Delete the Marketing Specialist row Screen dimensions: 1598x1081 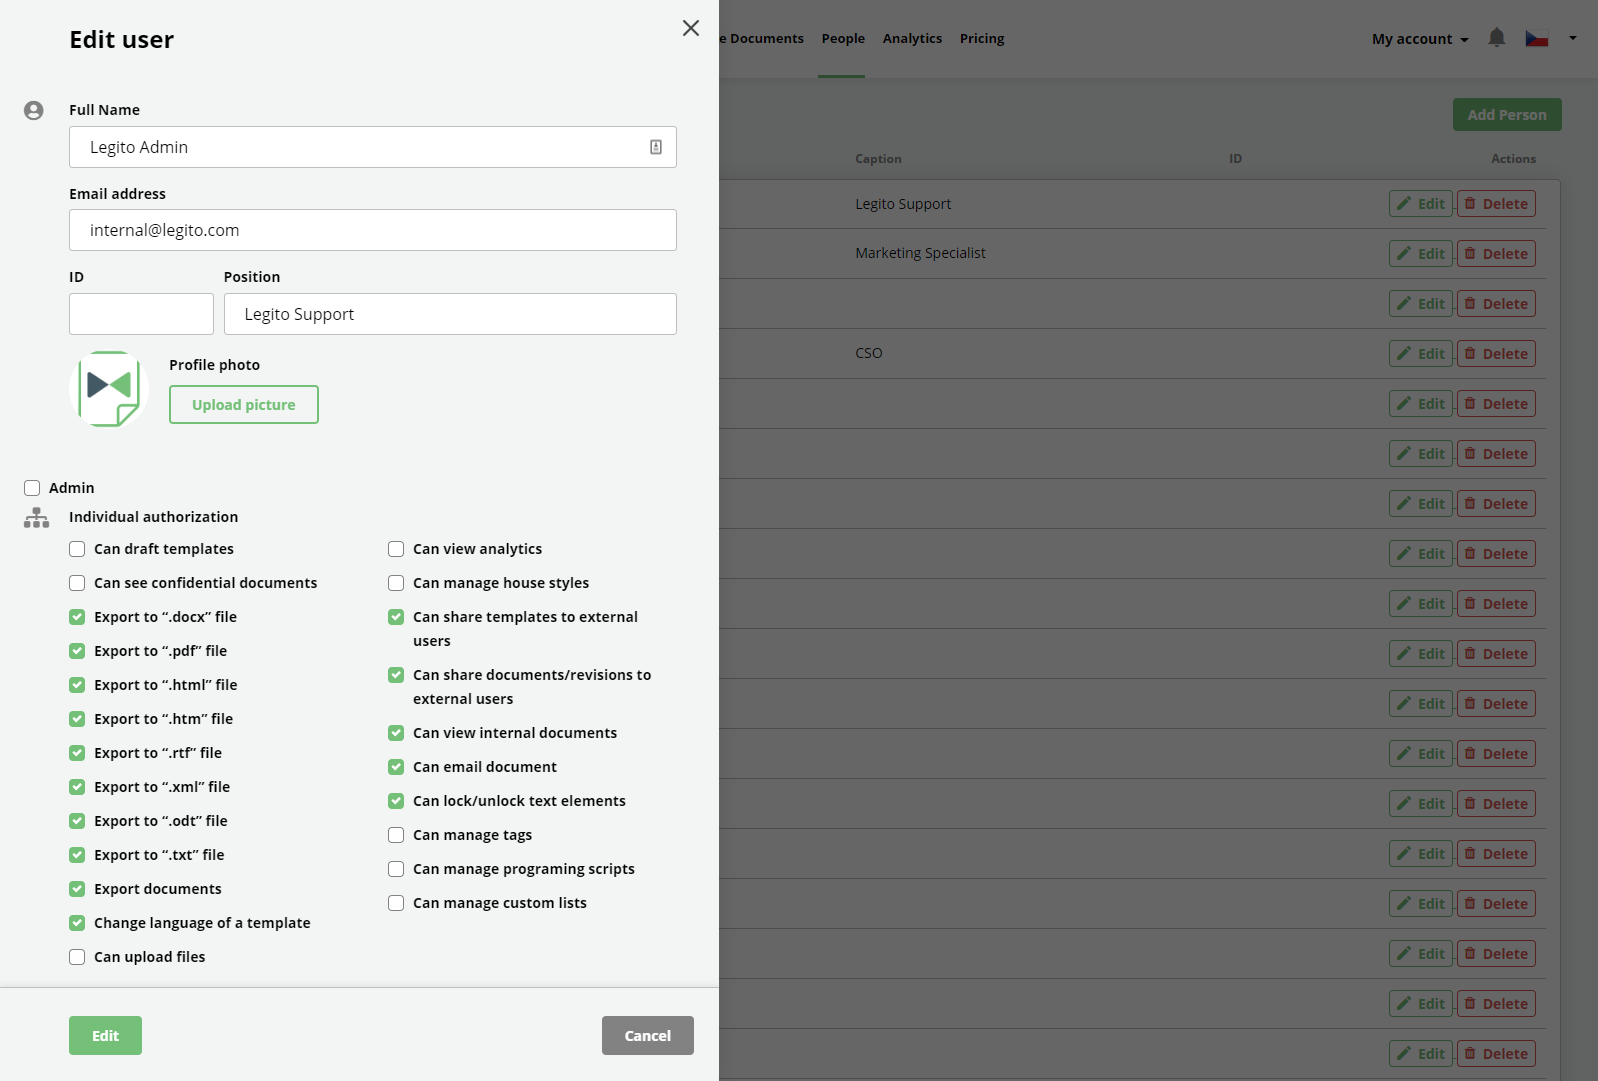tap(1496, 254)
